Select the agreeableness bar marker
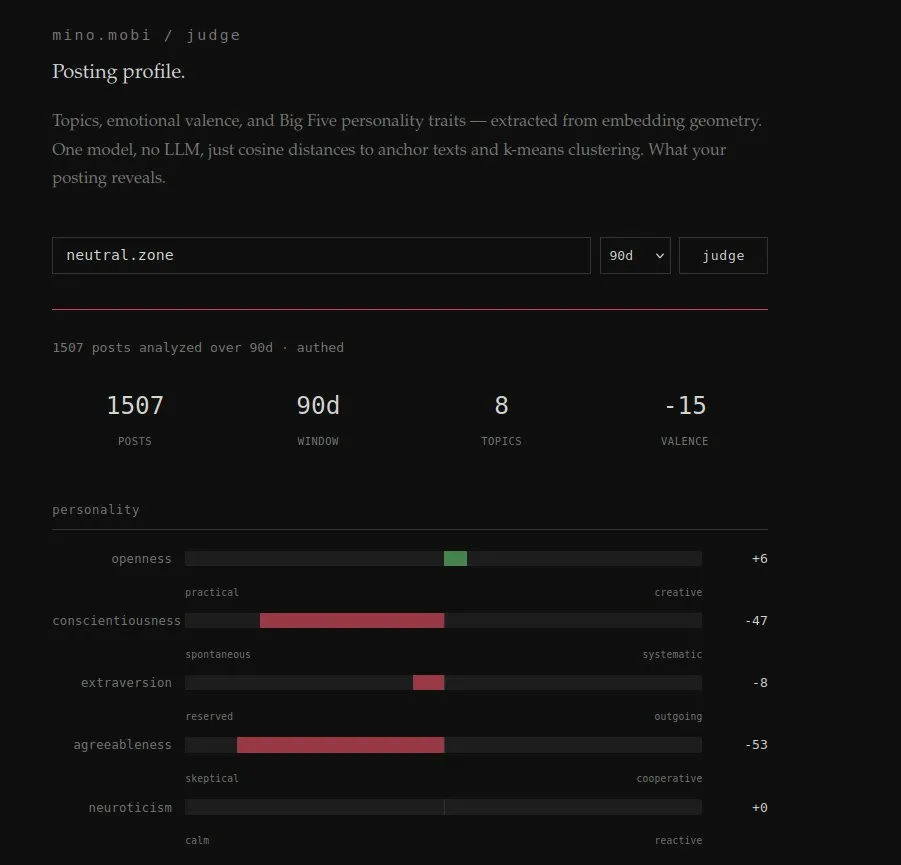Screen dimensions: 901x865 pyautogui.click(x=340, y=744)
